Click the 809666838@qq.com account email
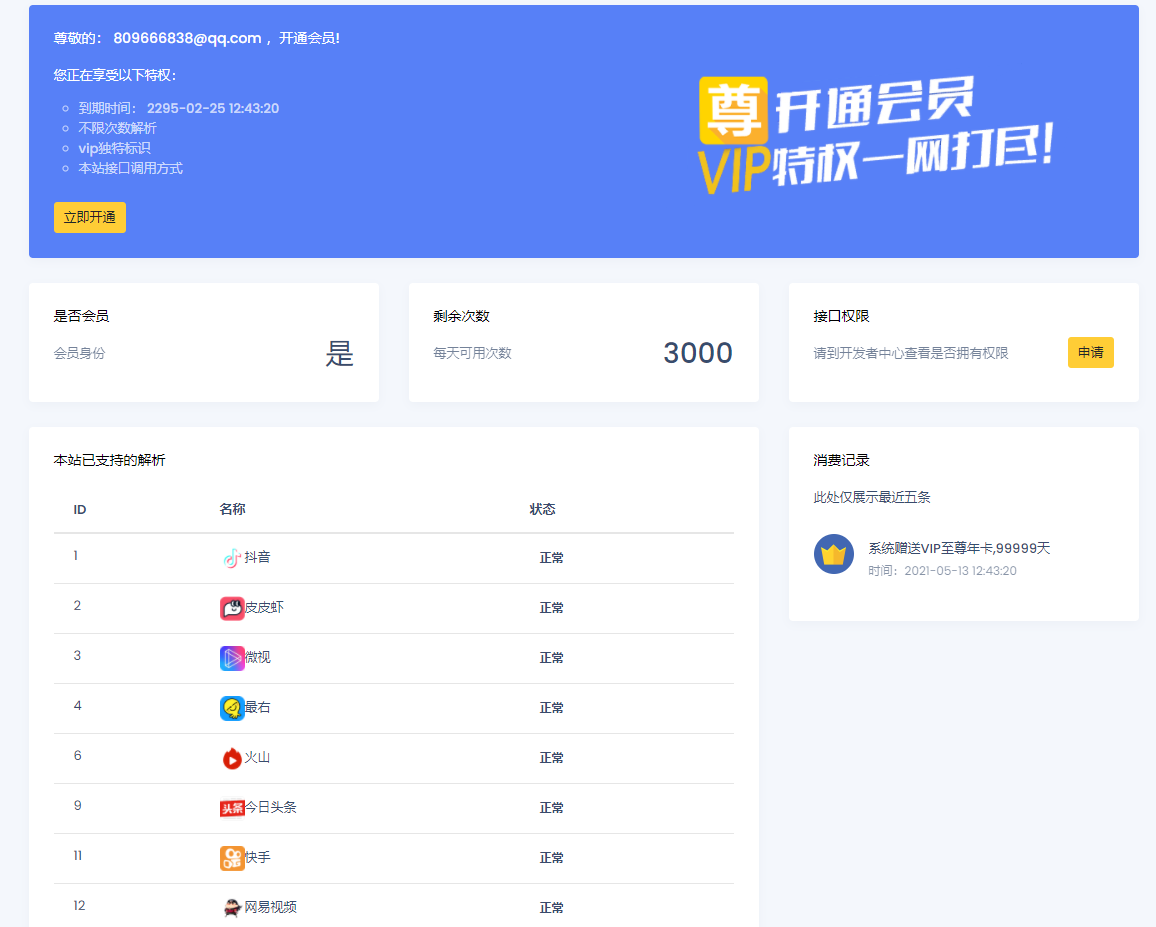This screenshot has width=1156, height=927. click(x=187, y=38)
